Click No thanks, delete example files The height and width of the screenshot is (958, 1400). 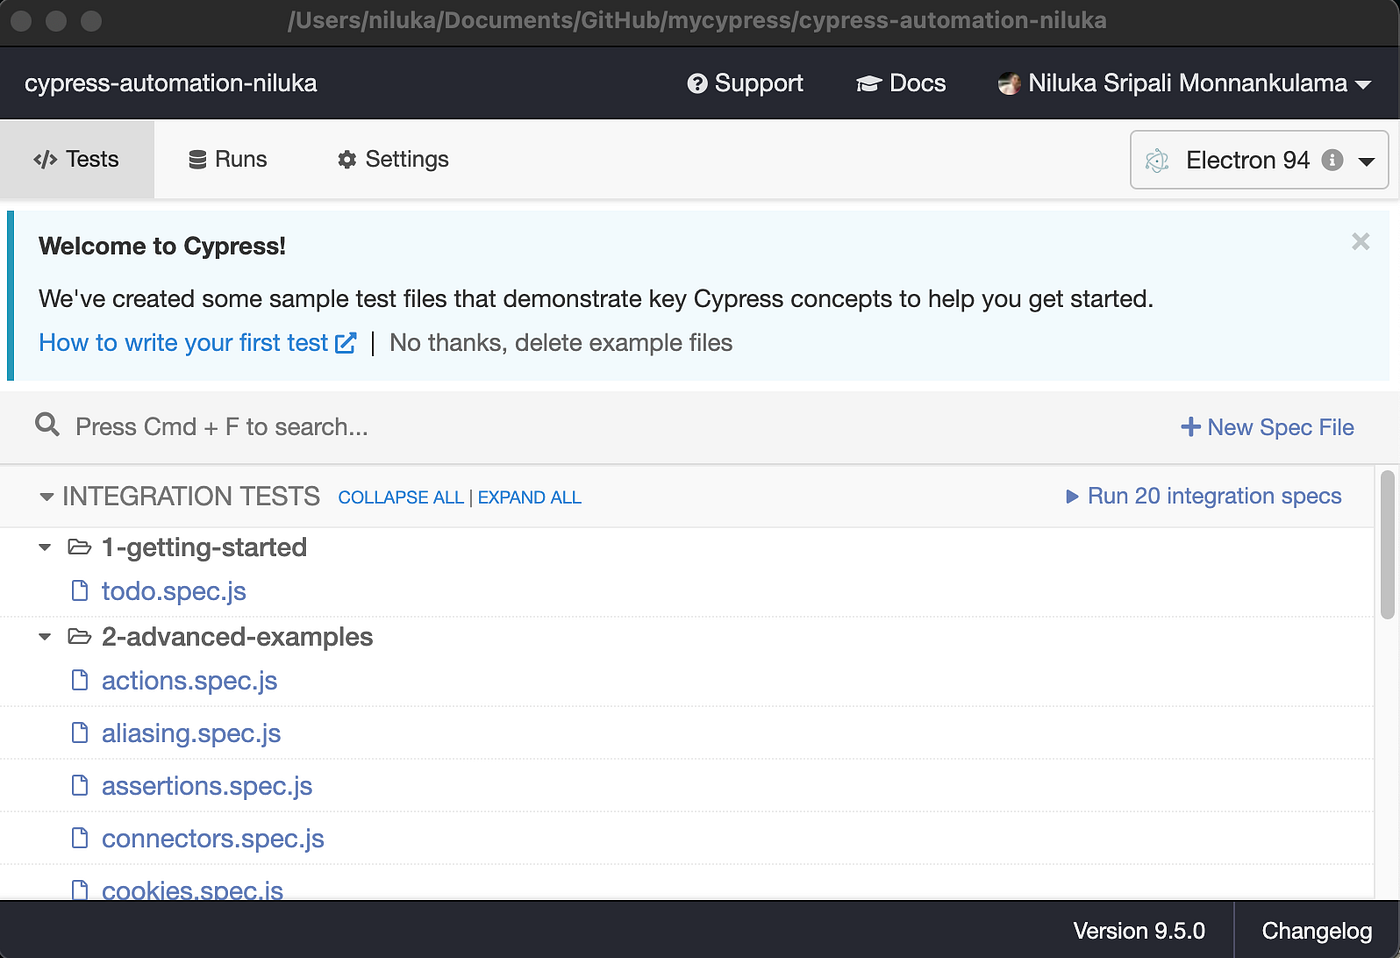pos(561,342)
